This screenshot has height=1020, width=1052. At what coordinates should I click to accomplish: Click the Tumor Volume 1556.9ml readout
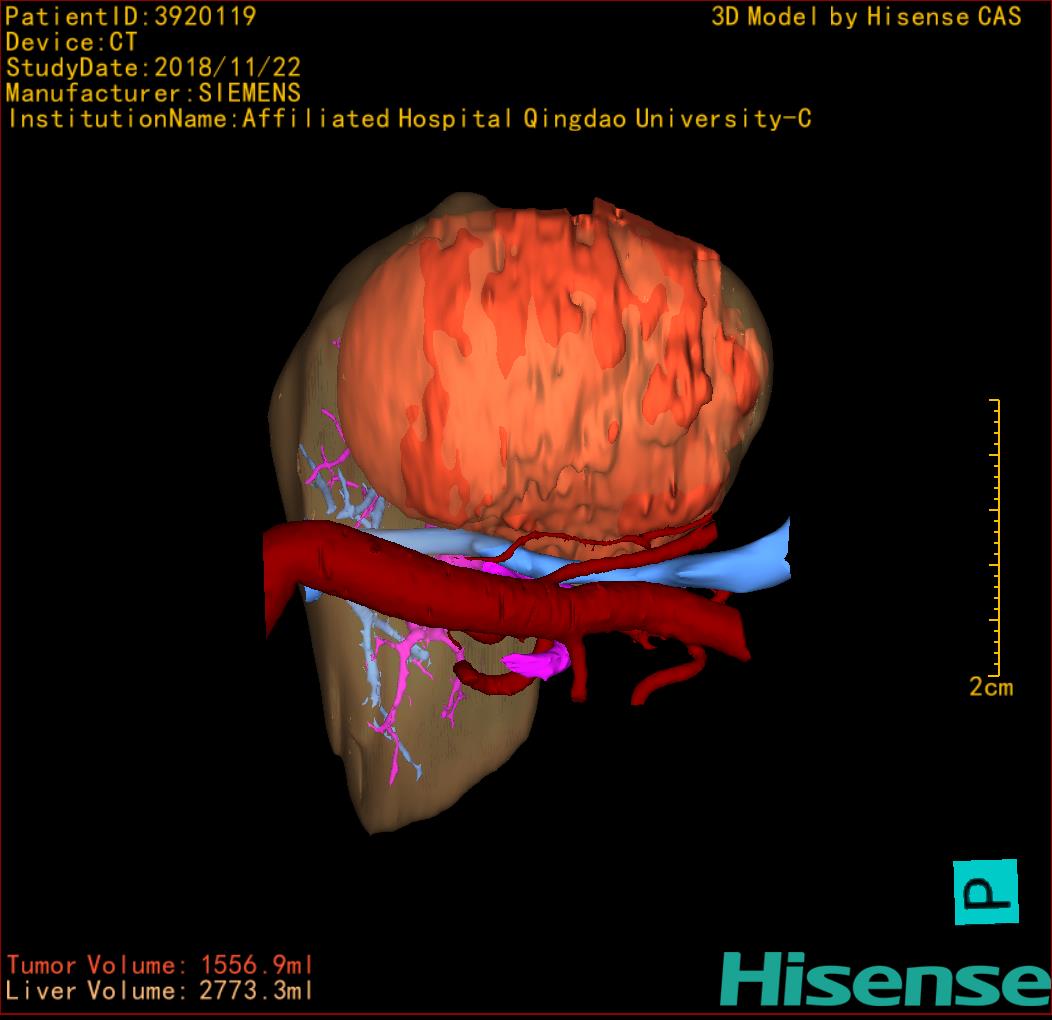160,965
